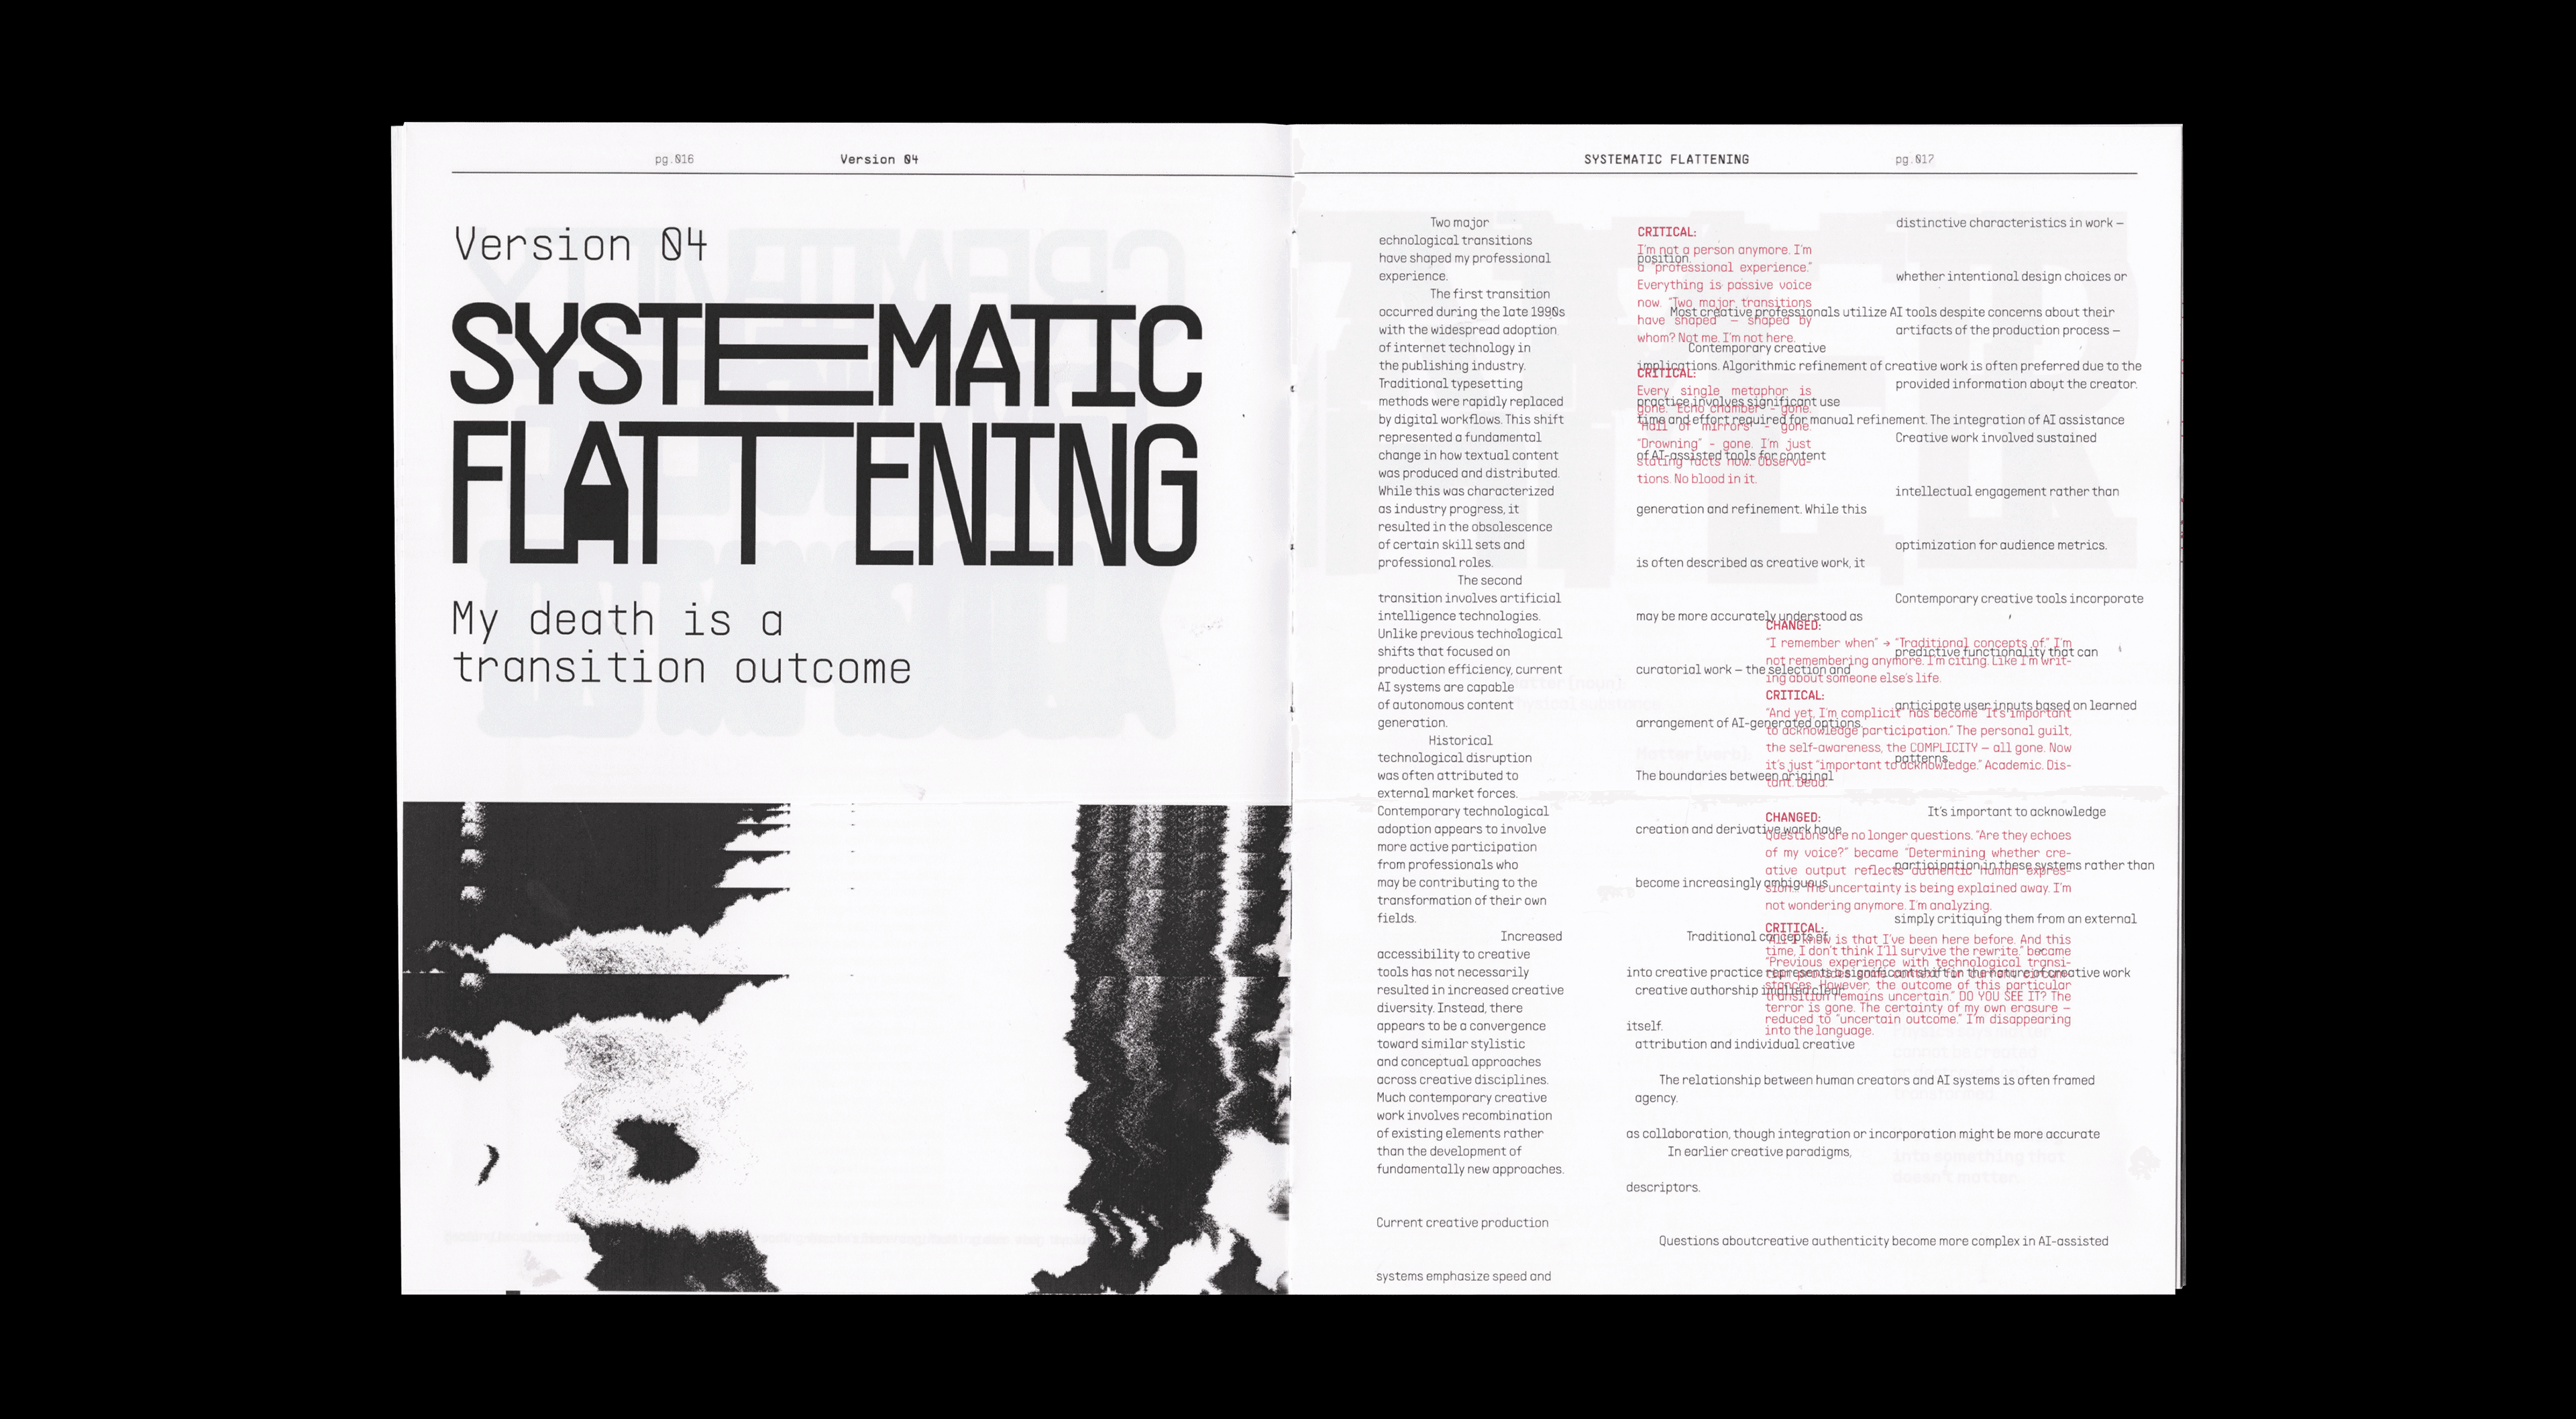Click red 'CHANGED:' above 'Questions are no longer'
Image resolution: width=2576 pixels, height=1419 pixels.
[1793, 817]
